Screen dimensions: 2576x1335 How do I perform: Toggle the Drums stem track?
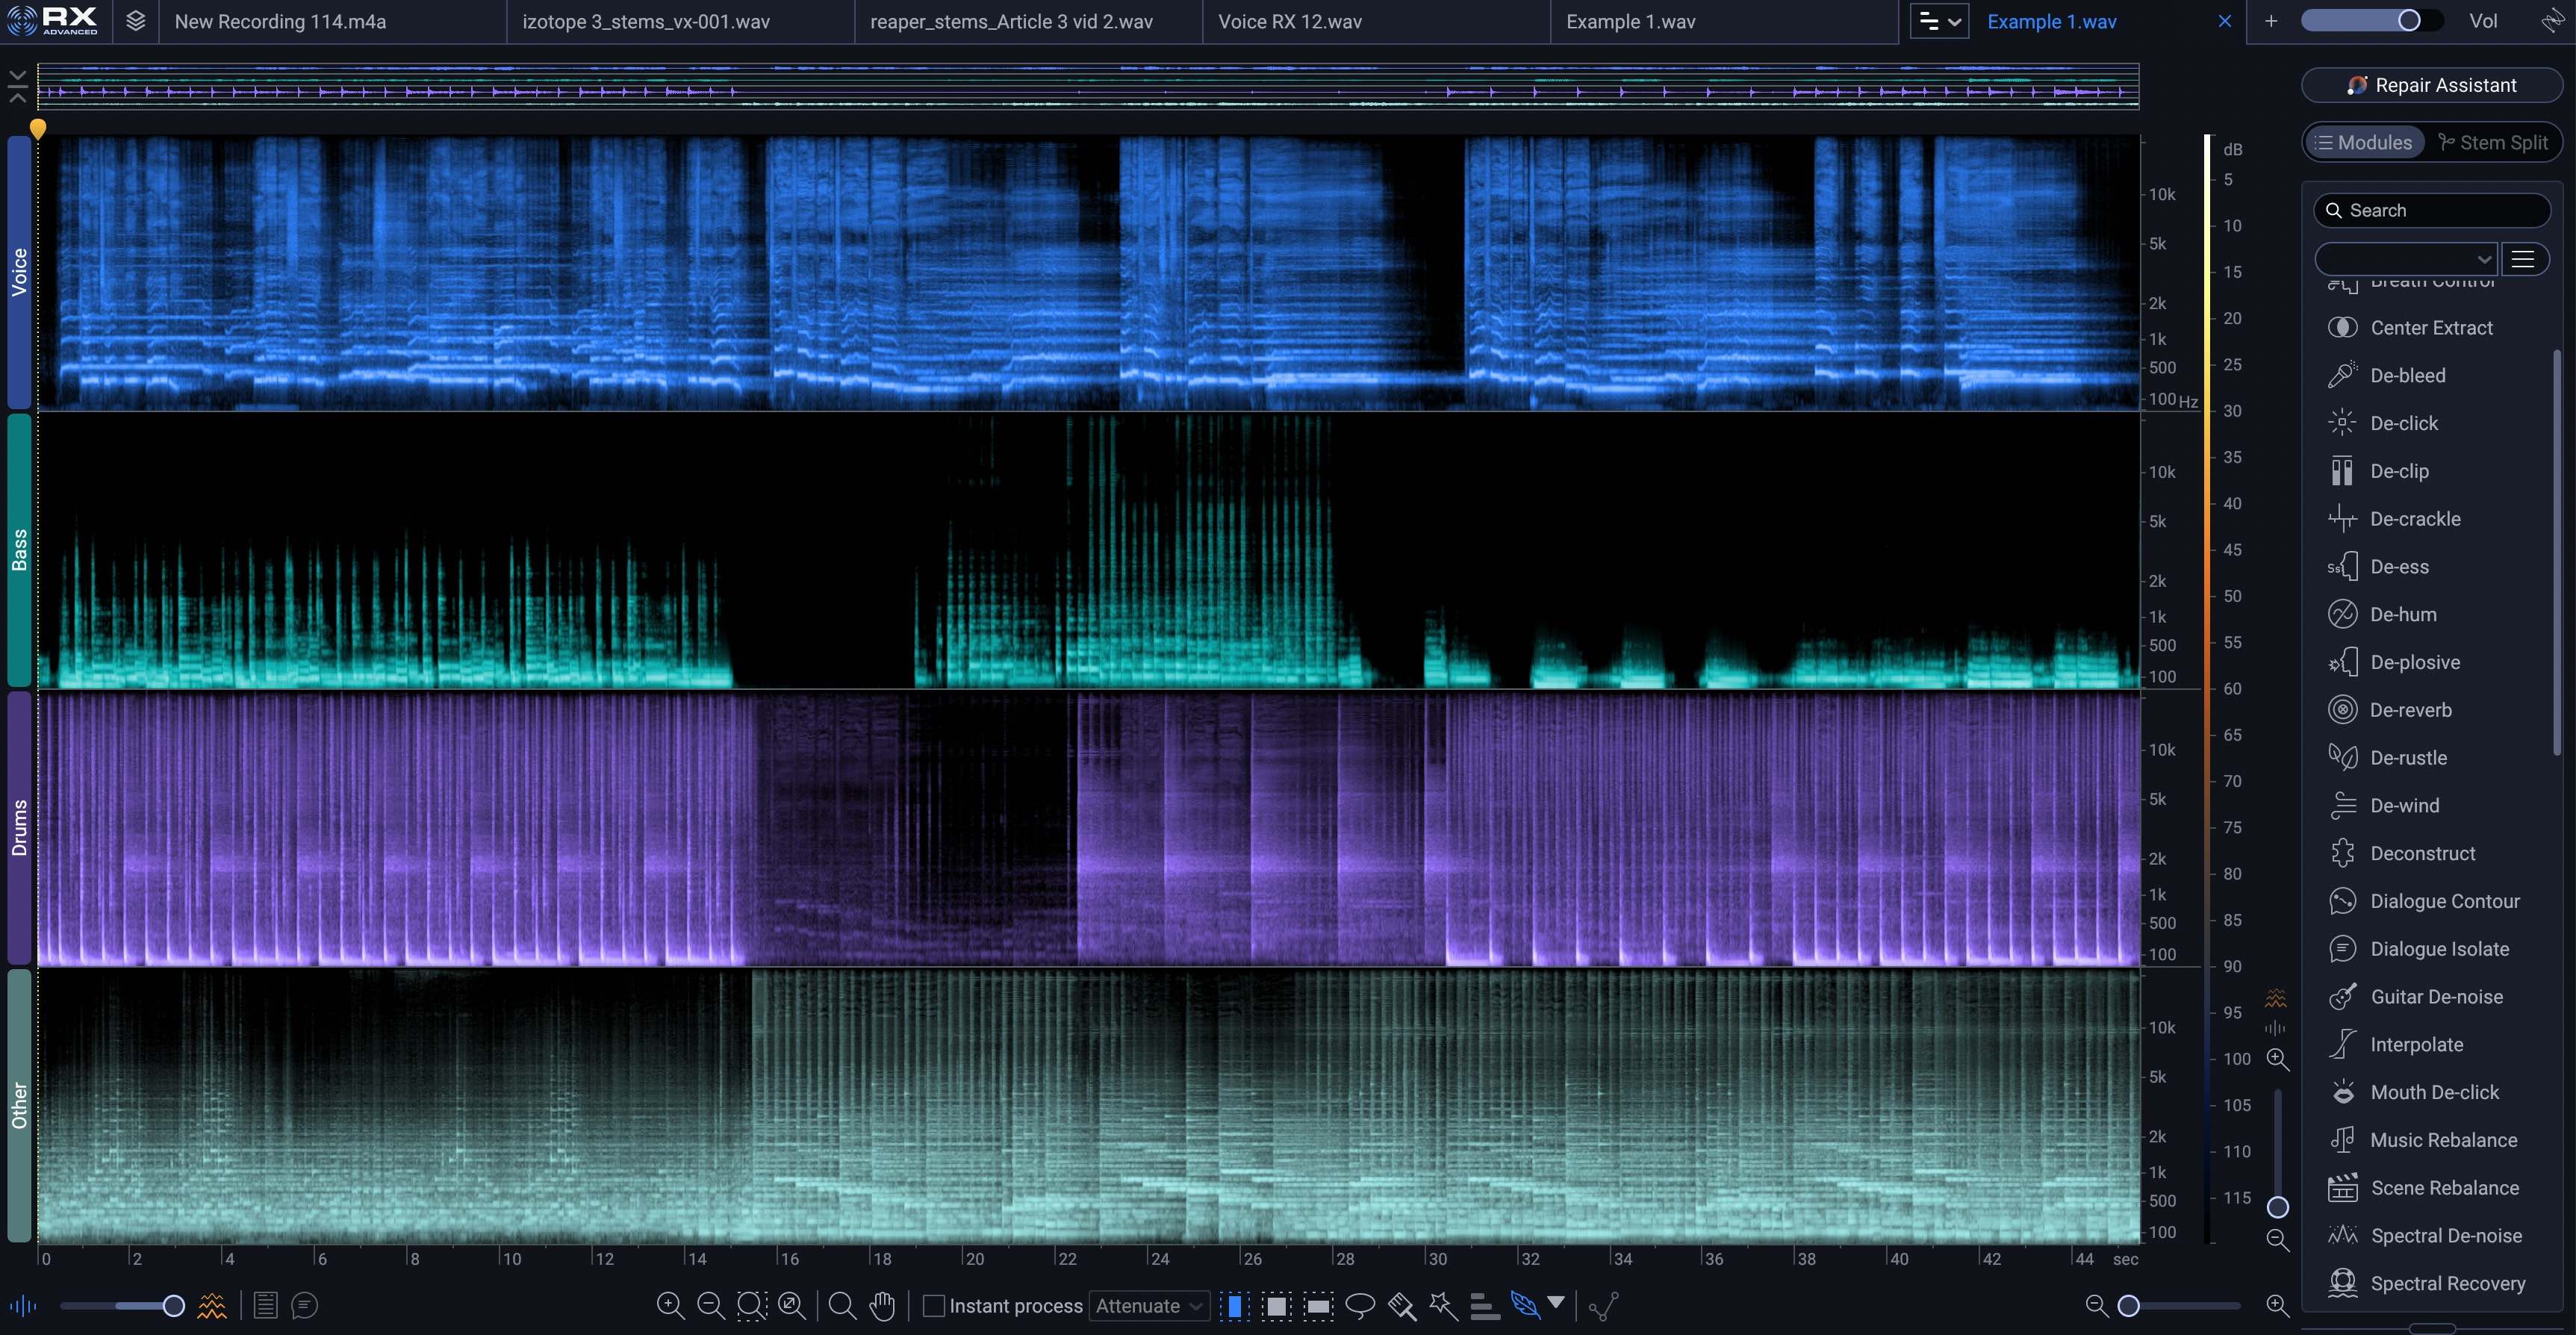[19, 828]
